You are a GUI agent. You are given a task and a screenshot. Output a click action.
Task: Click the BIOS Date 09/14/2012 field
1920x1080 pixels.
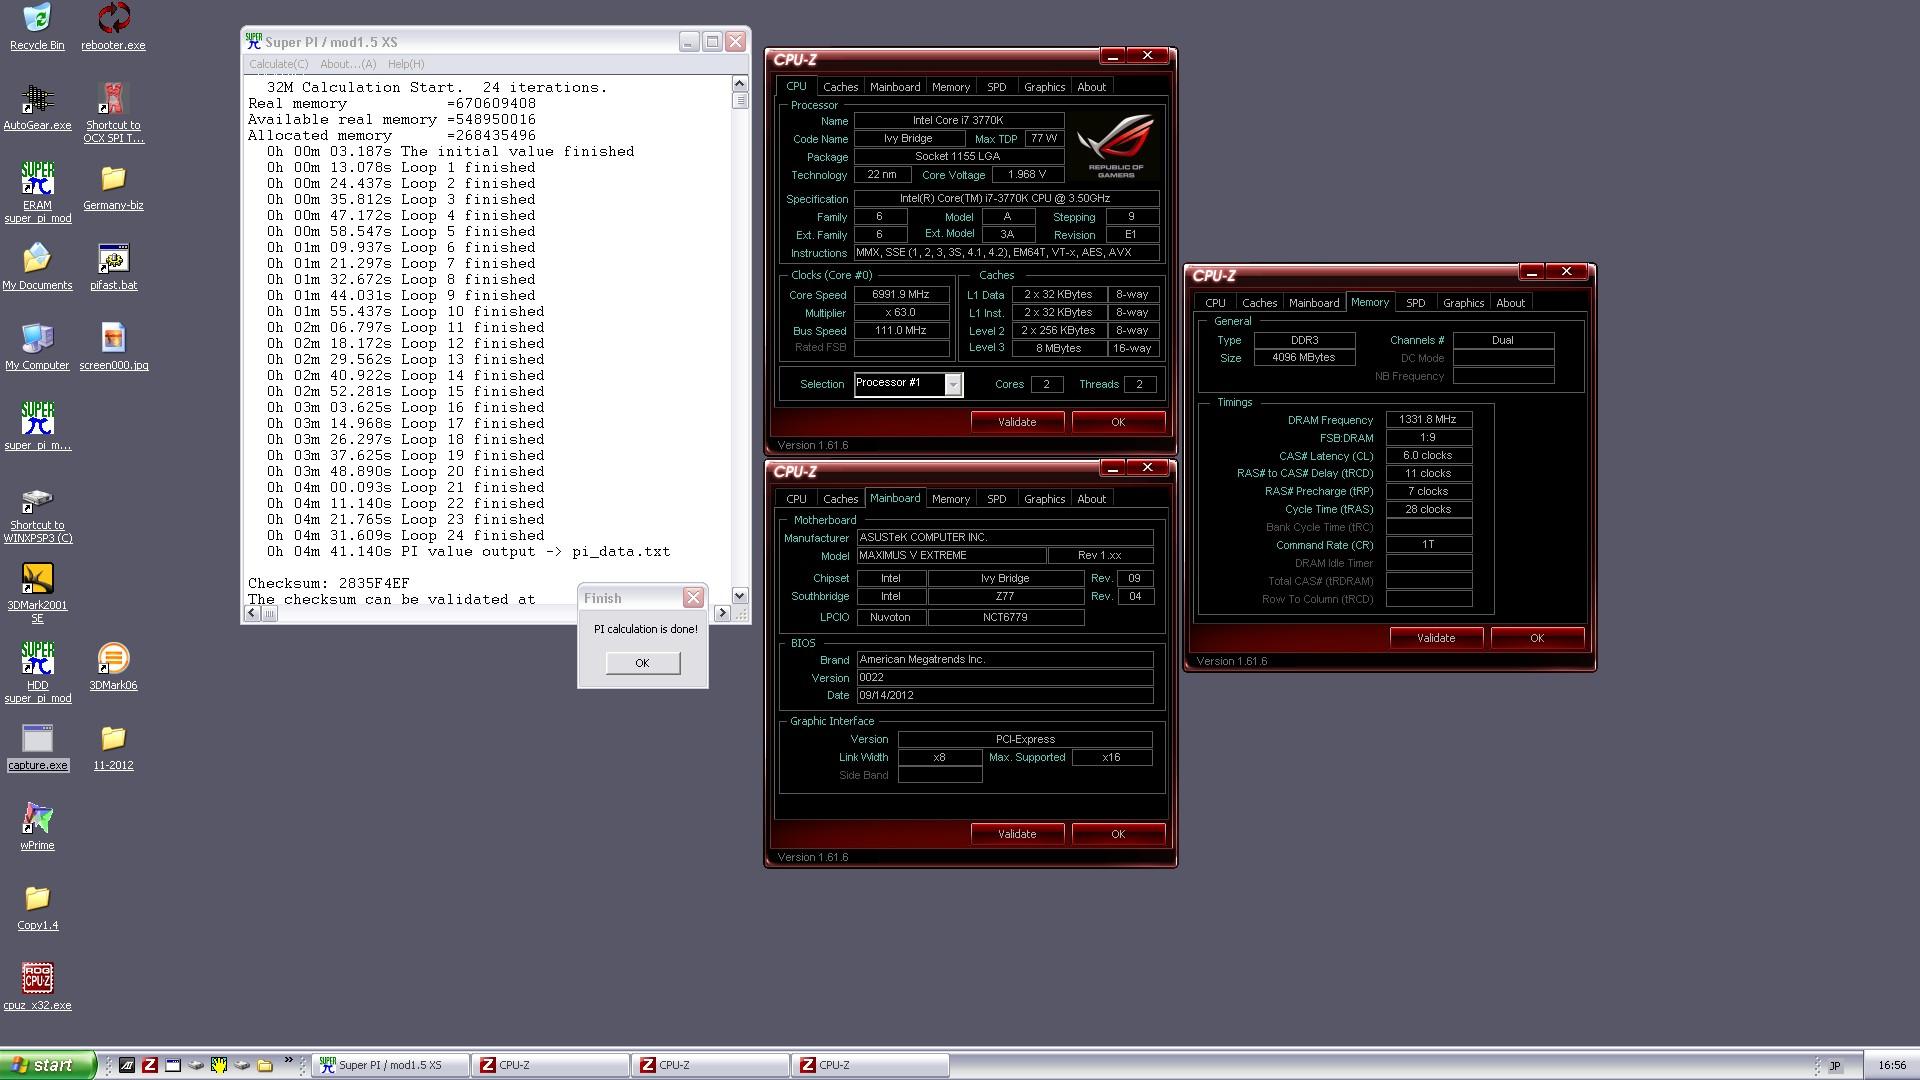coord(1004,696)
